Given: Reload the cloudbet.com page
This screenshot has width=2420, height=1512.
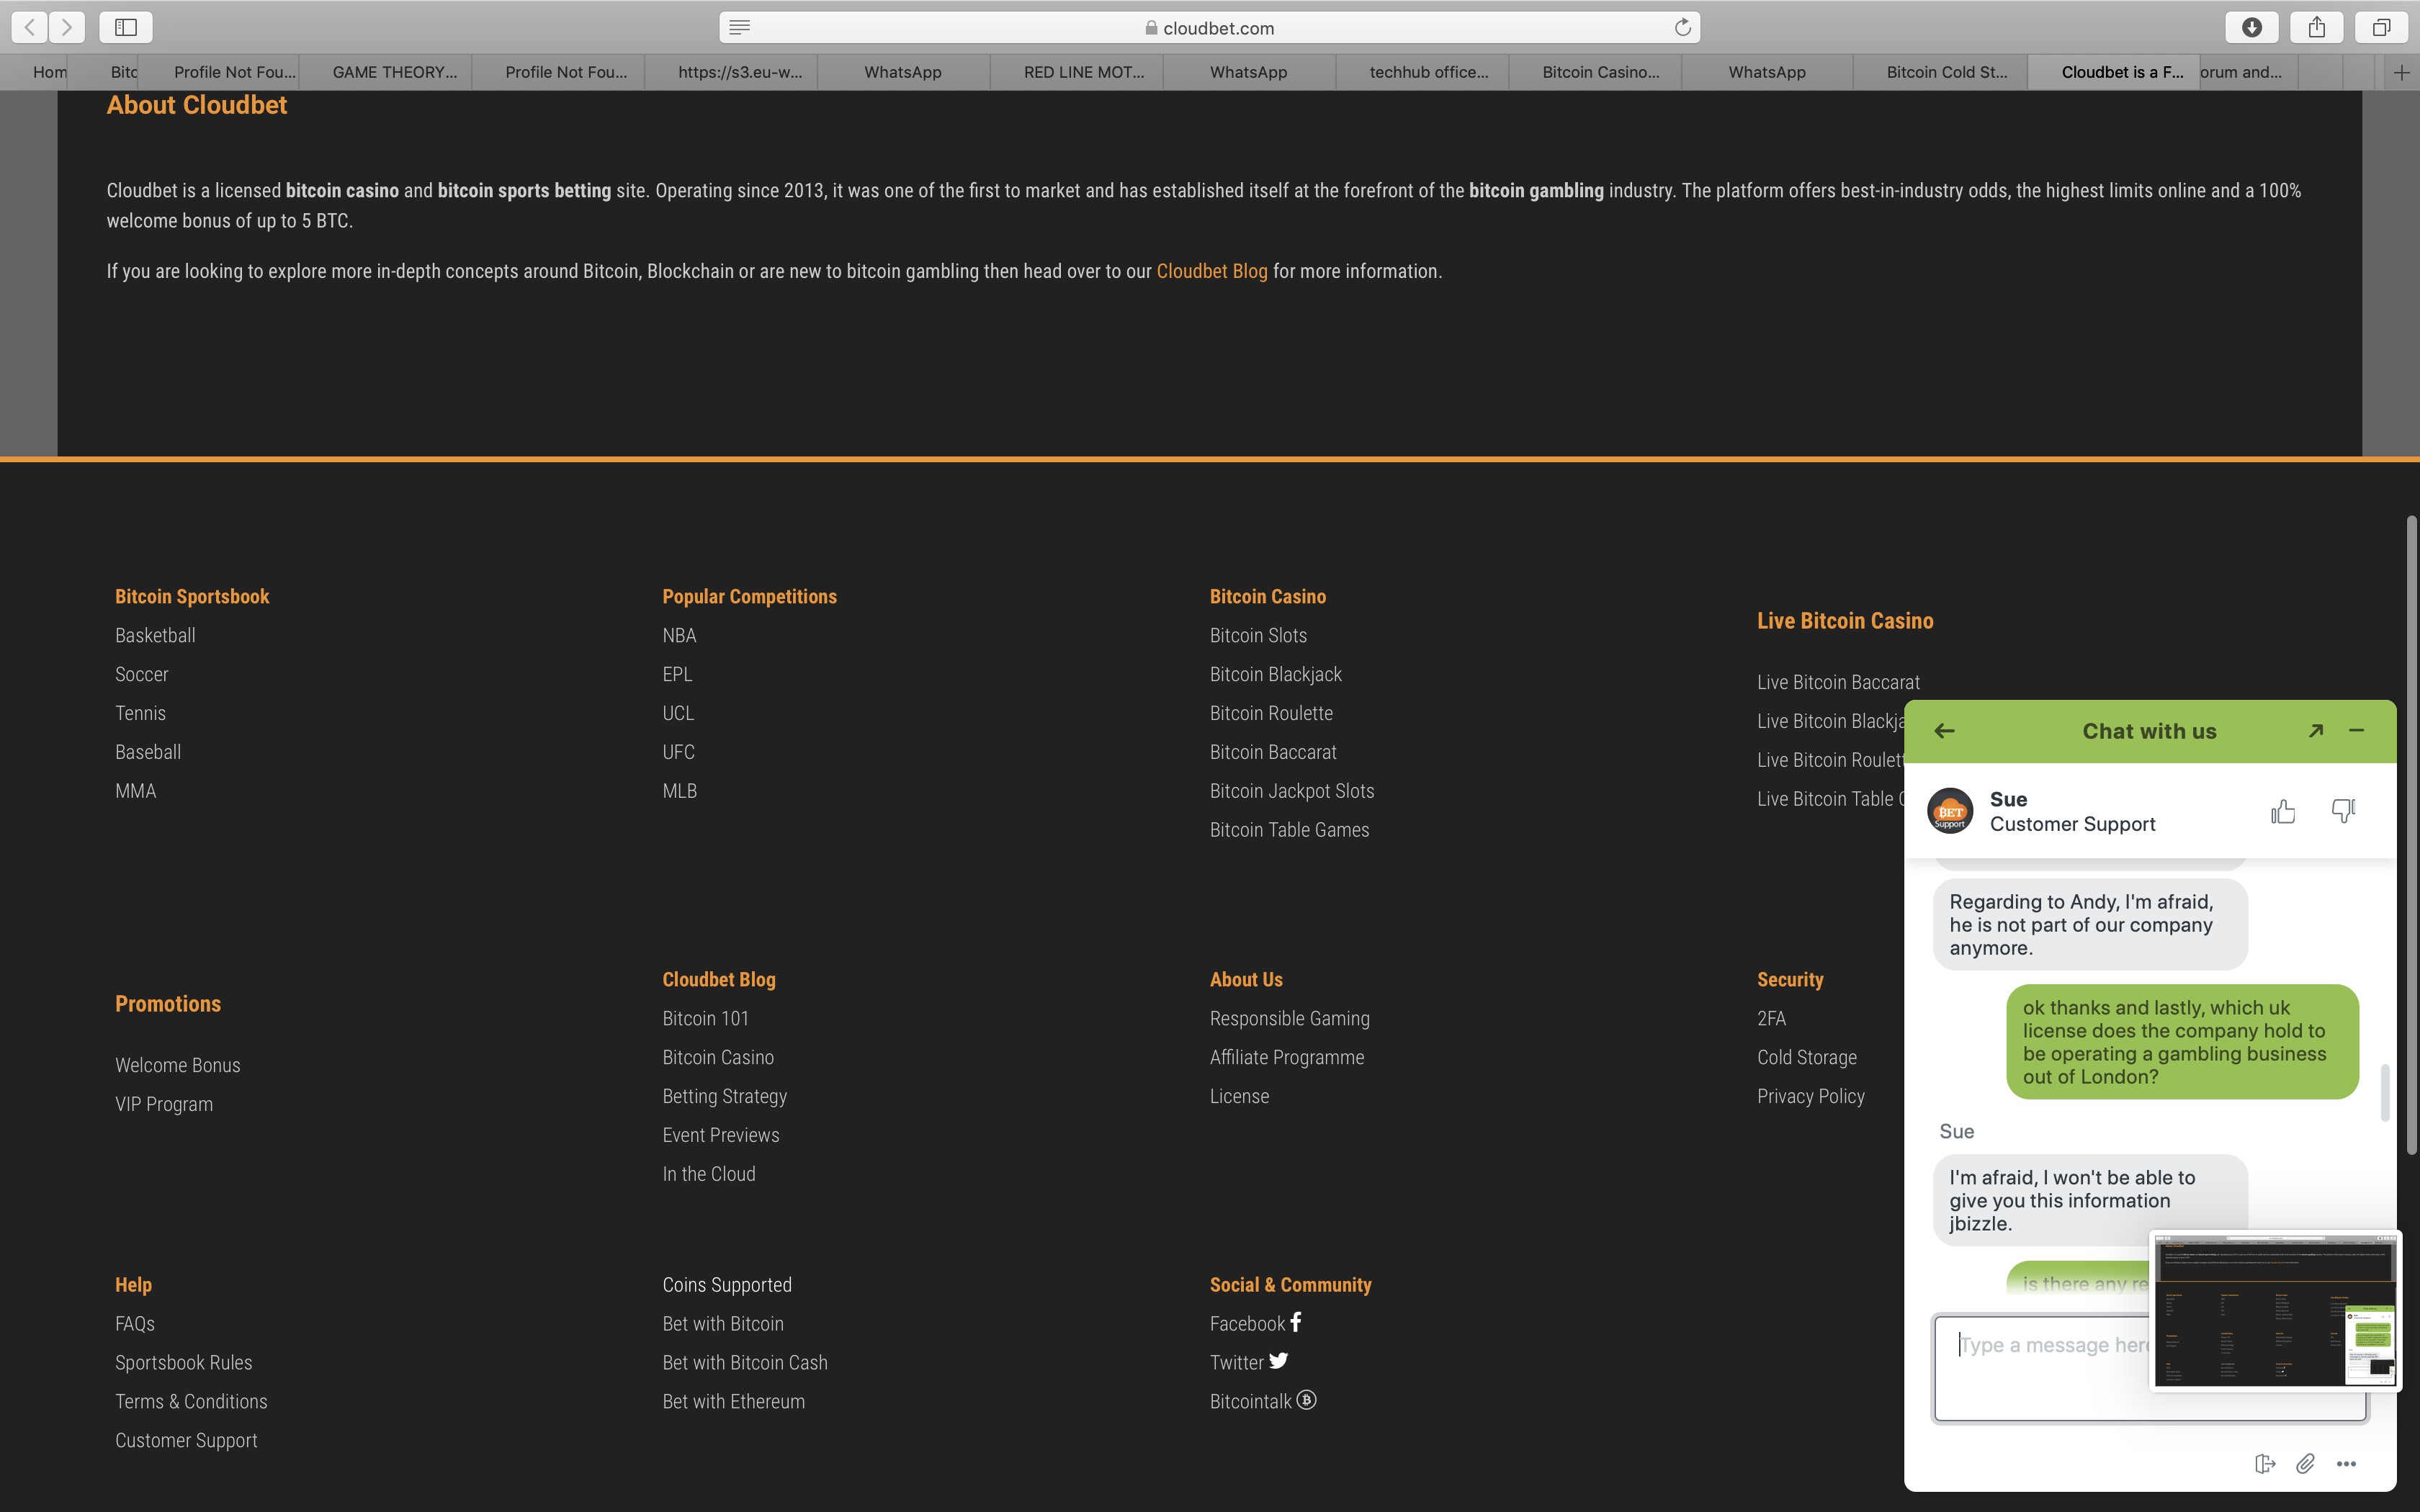Looking at the screenshot, I should point(1682,28).
